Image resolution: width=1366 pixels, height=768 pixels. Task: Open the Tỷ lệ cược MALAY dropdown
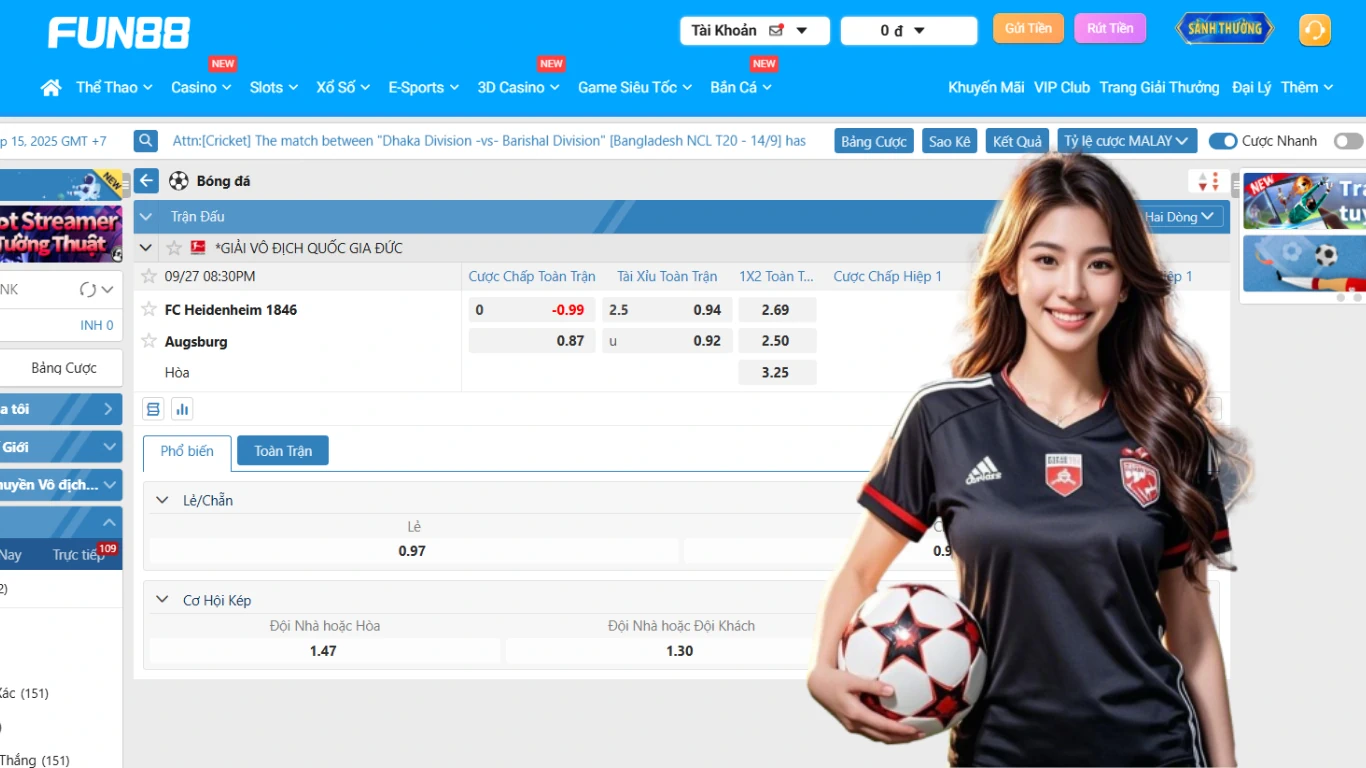pyautogui.click(x=1126, y=141)
